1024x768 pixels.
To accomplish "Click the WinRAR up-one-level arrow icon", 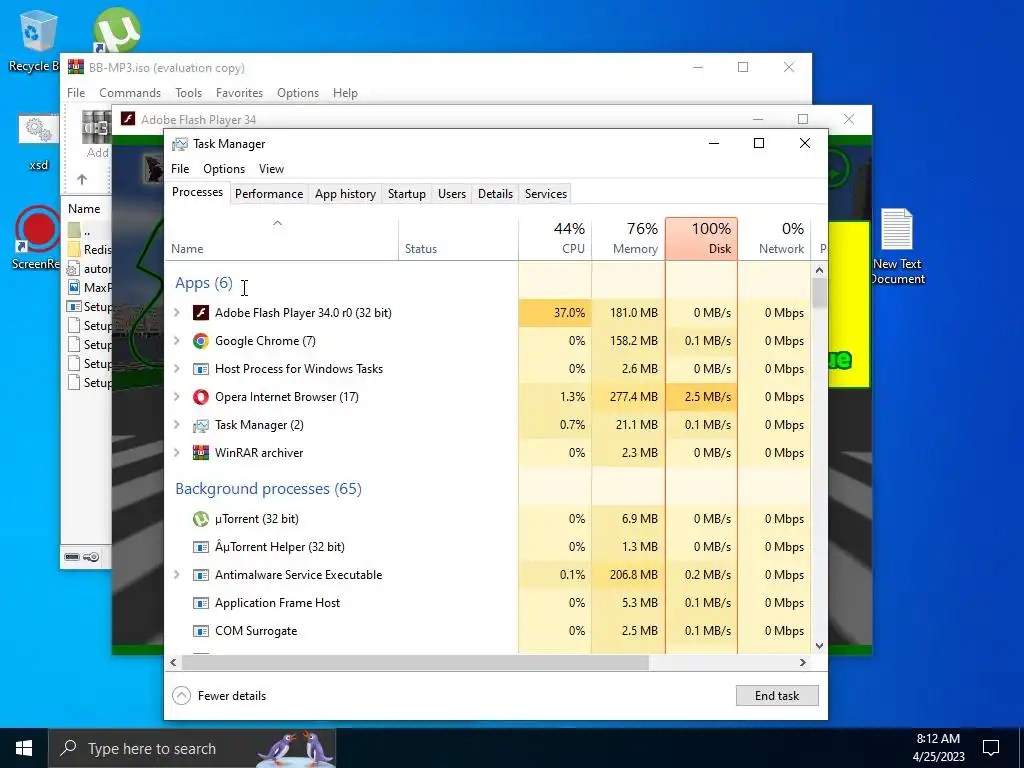I will point(82,179).
